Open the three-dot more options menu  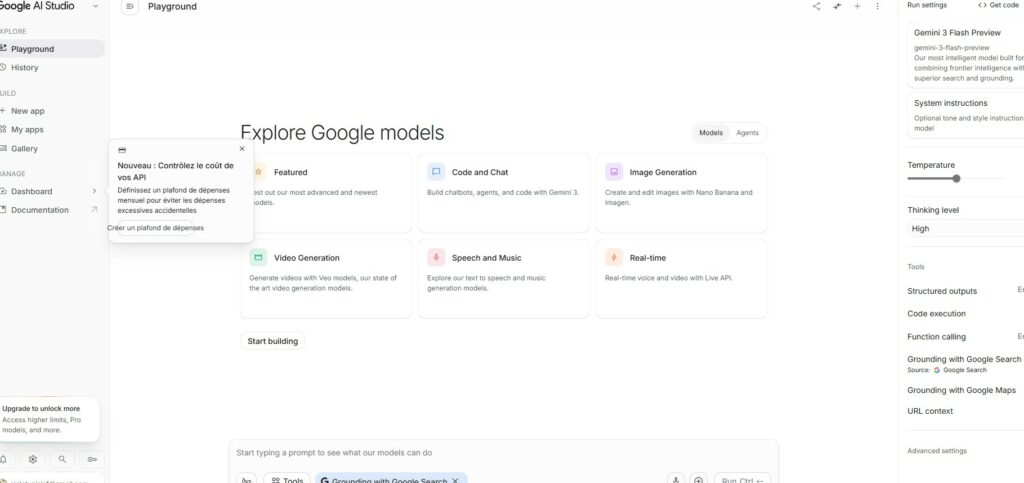pos(877,7)
